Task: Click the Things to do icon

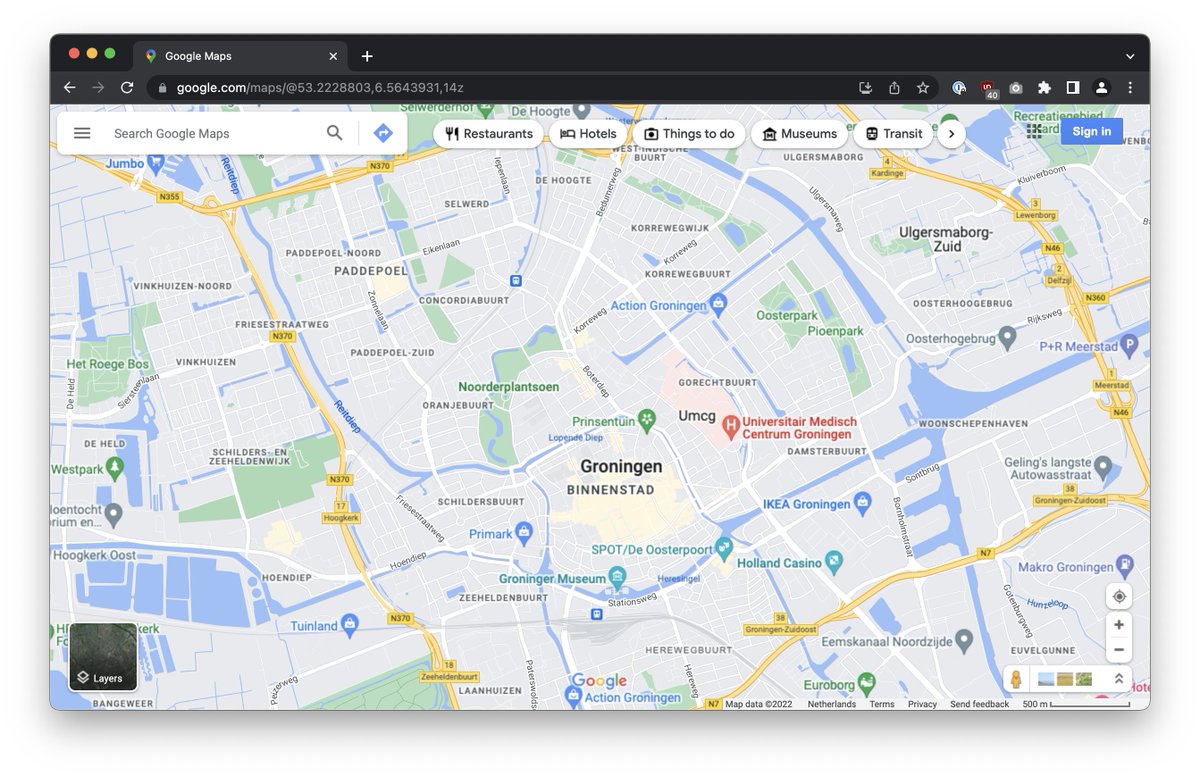Action: (650, 133)
